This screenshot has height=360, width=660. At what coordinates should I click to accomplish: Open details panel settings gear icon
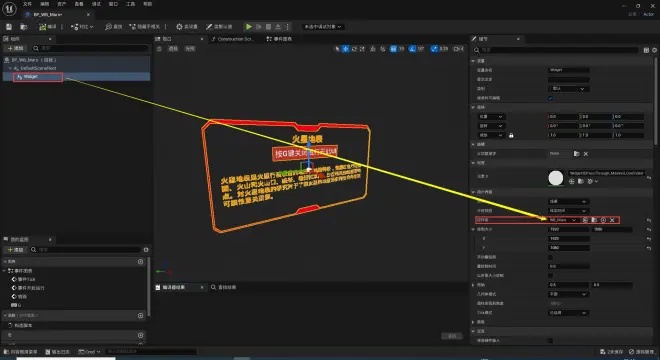655,50
